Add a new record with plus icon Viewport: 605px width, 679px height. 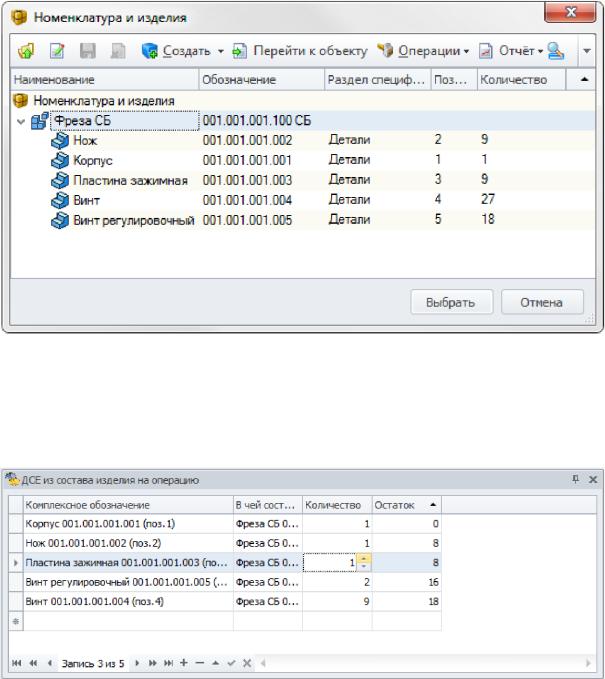pos(184,663)
